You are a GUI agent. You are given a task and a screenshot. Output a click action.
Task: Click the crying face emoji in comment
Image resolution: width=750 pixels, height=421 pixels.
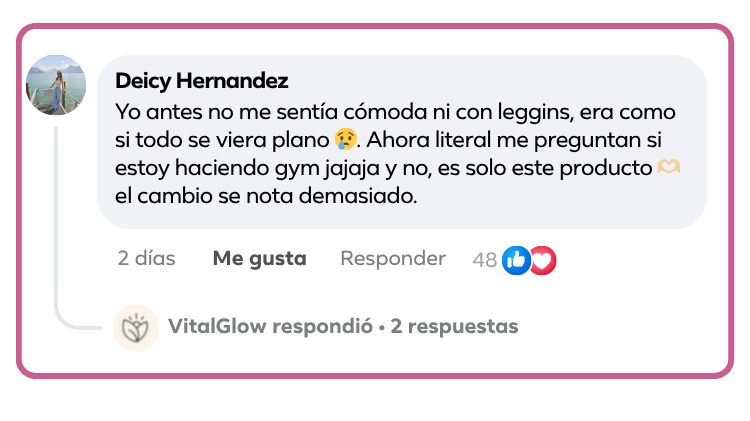[x=345, y=139]
